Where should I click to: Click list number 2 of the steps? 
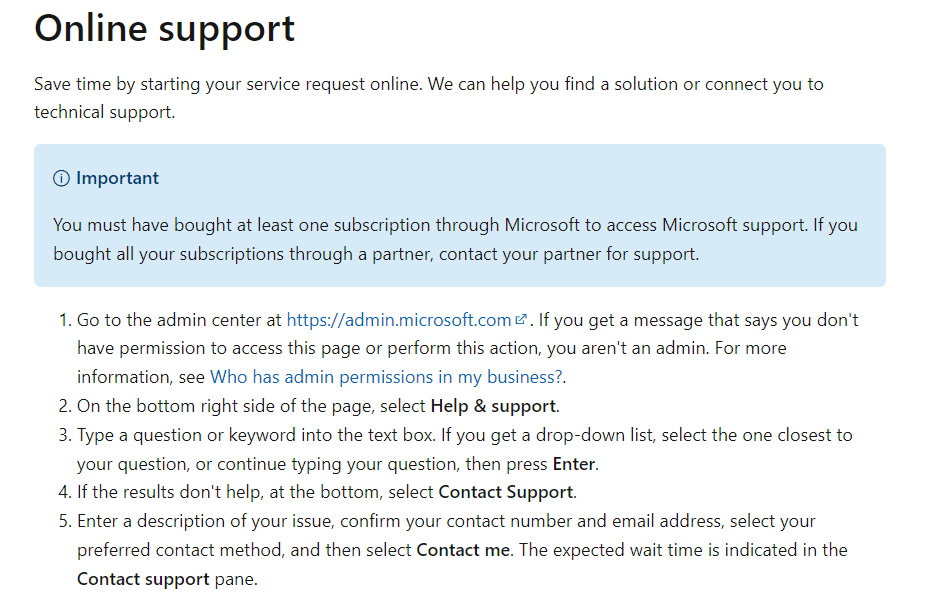(65, 406)
